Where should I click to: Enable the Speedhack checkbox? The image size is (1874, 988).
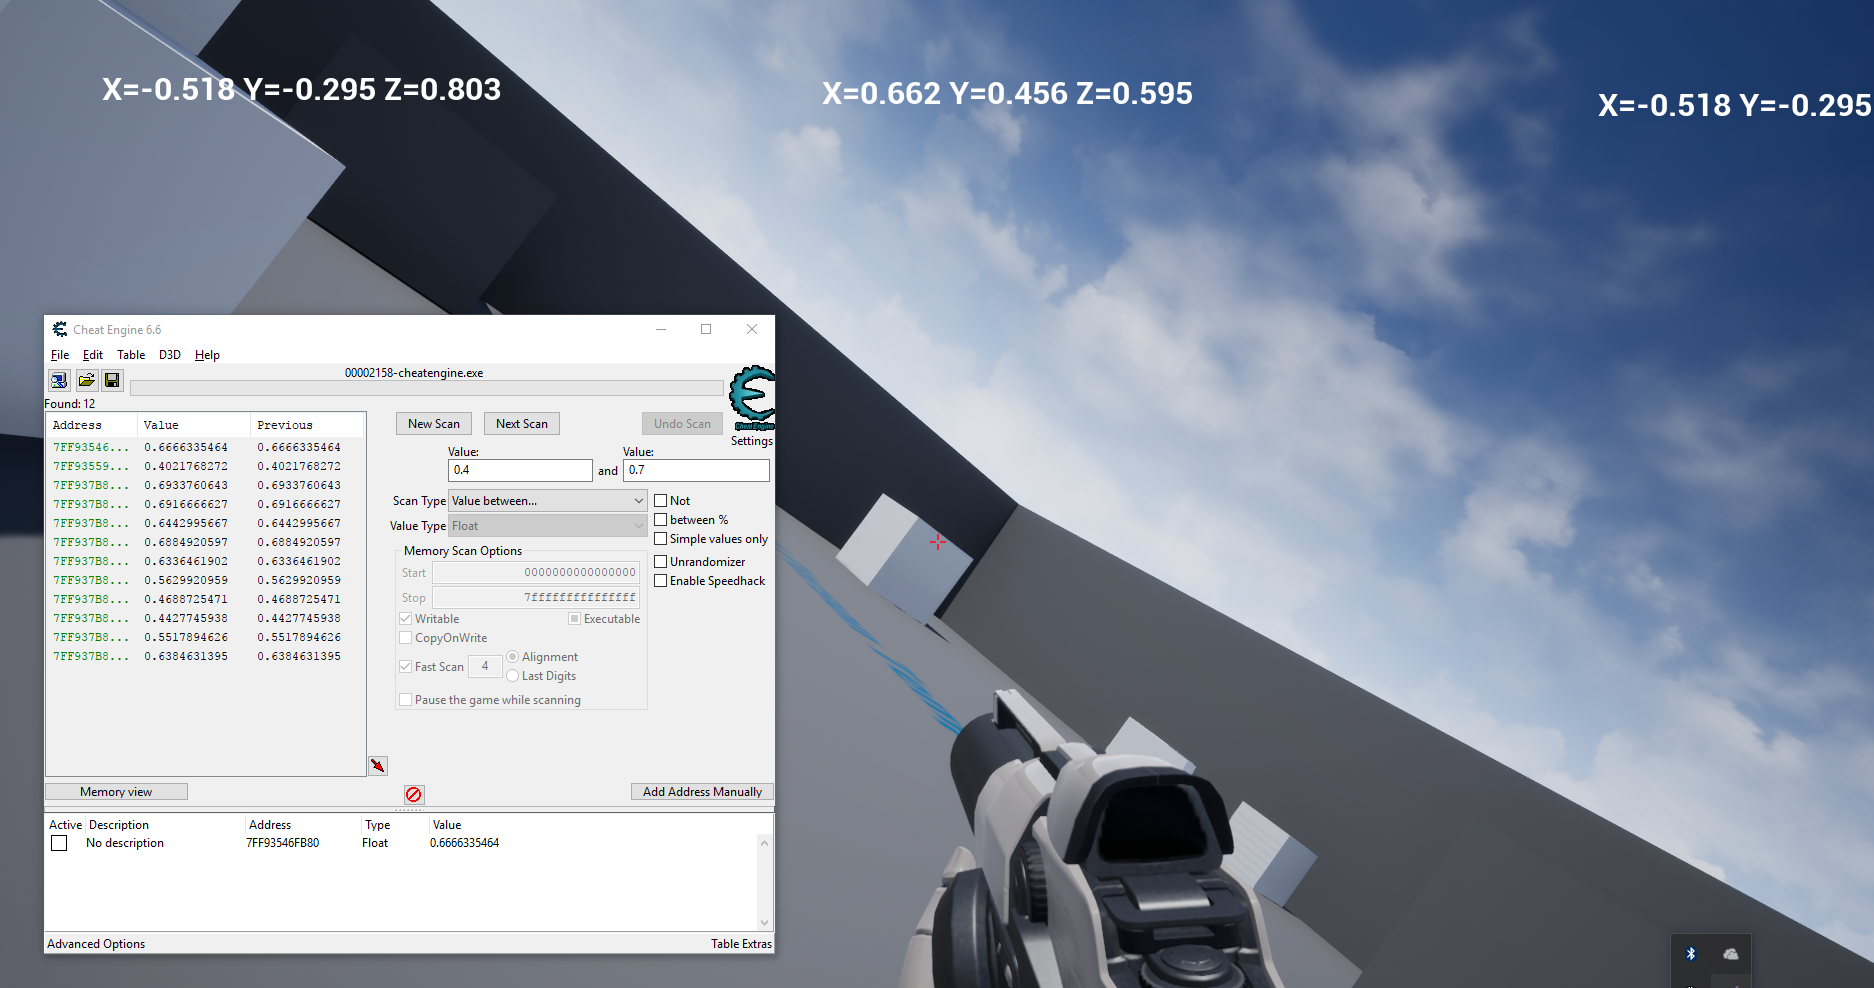pos(661,581)
